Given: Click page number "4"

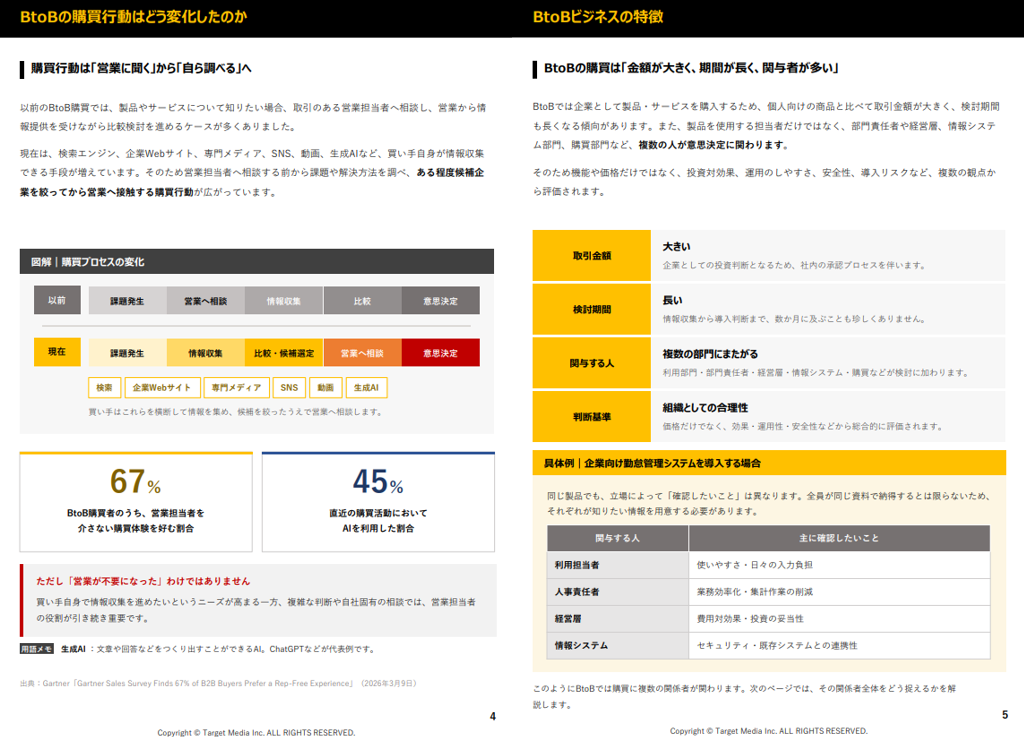Looking at the screenshot, I should (x=493, y=716).
